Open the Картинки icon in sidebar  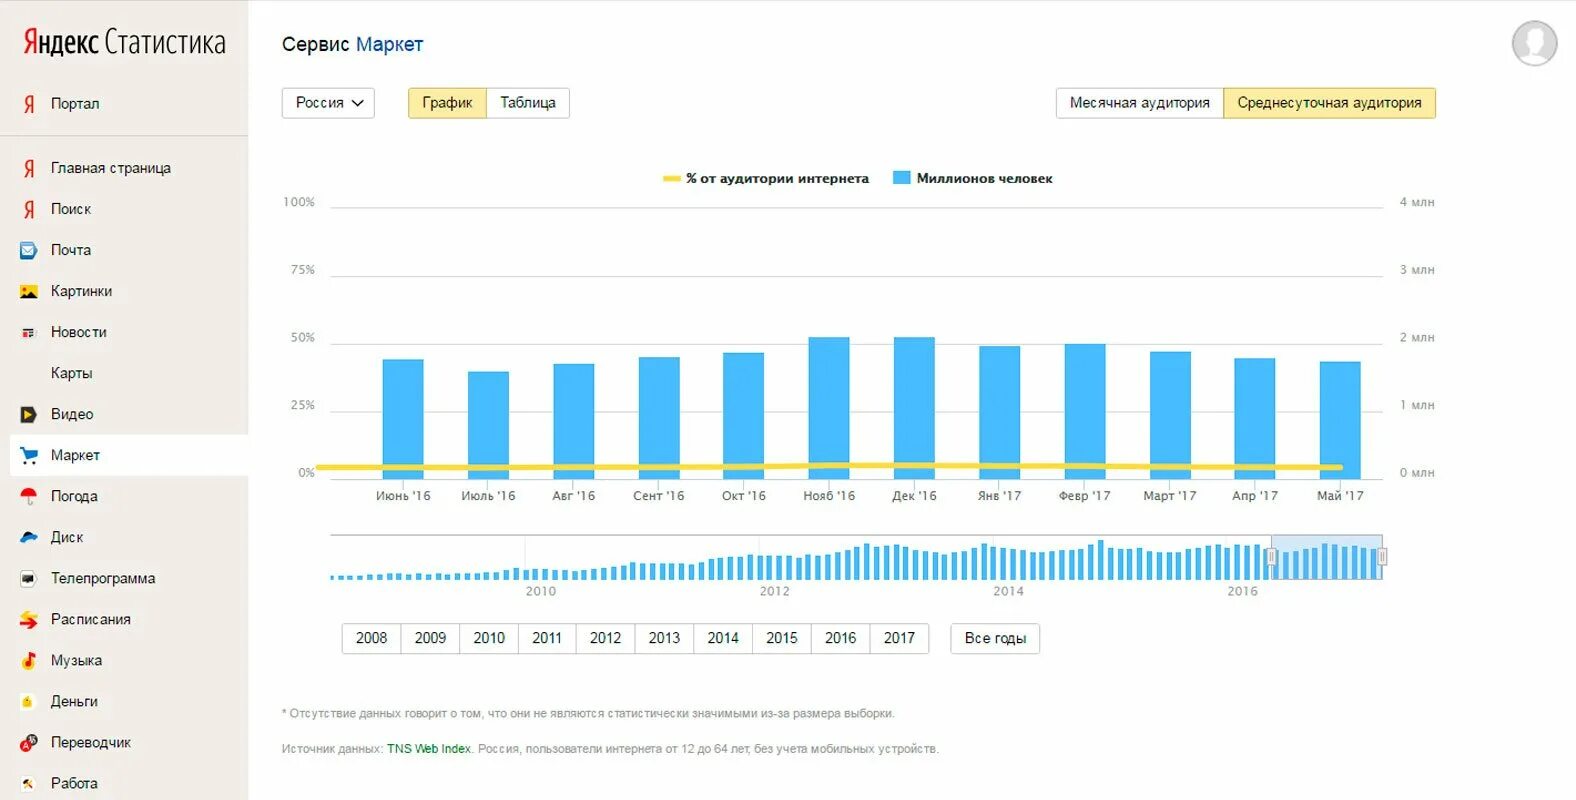(29, 292)
